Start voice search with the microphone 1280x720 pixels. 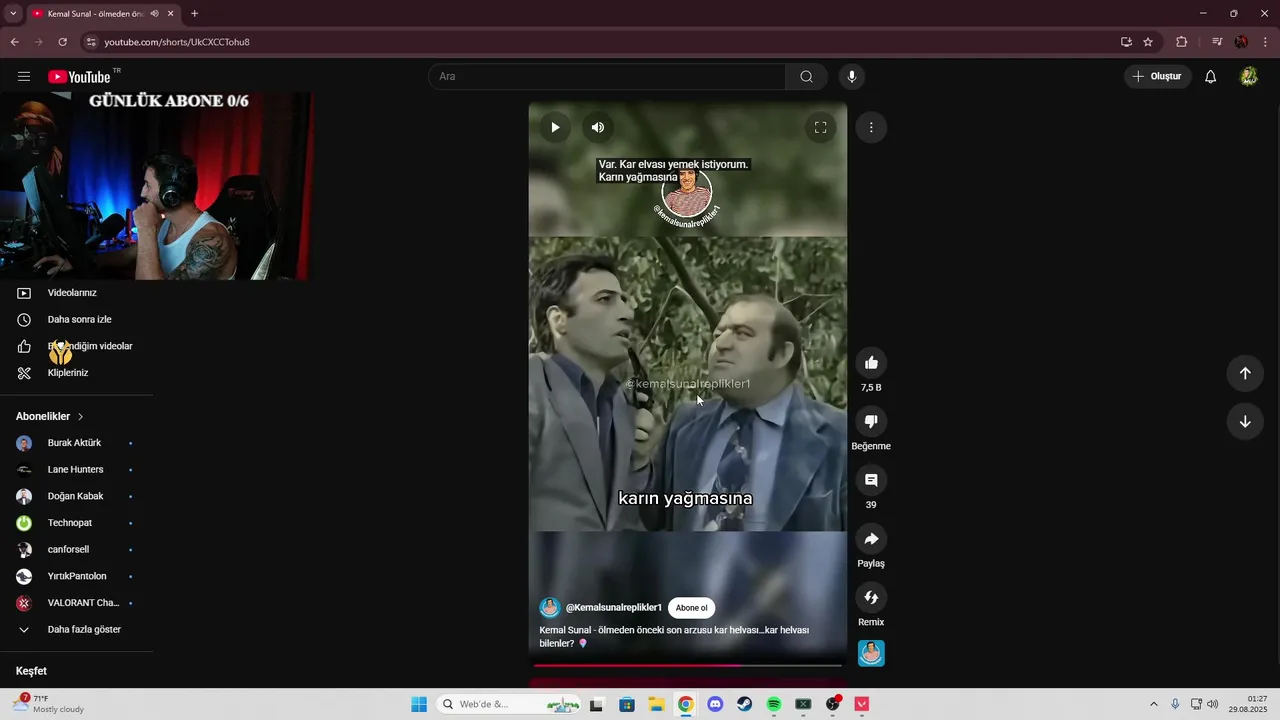pos(852,76)
